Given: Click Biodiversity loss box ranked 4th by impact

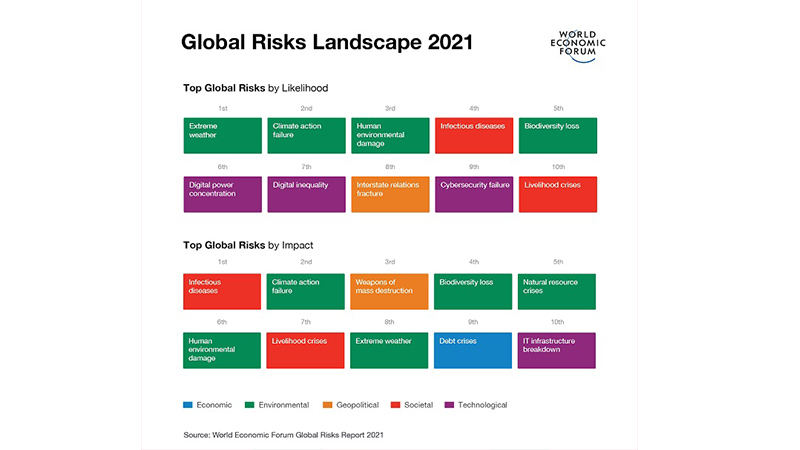Looking at the screenshot, I should point(473,291).
